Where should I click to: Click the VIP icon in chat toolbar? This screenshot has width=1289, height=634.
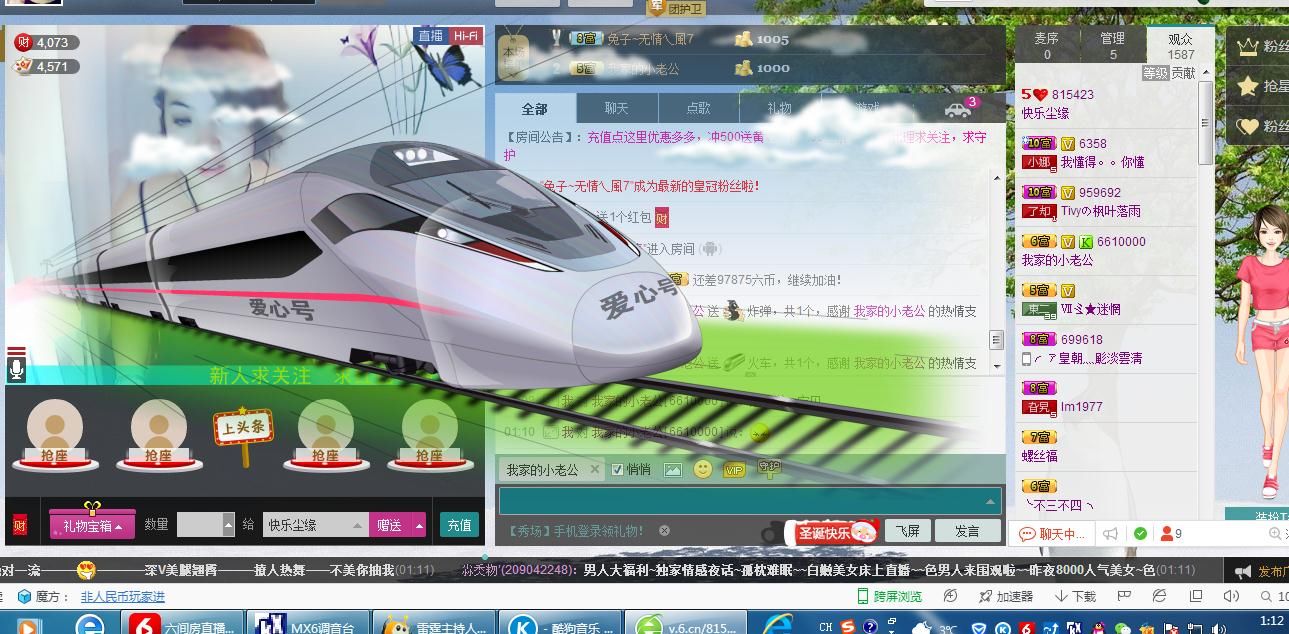click(734, 469)
